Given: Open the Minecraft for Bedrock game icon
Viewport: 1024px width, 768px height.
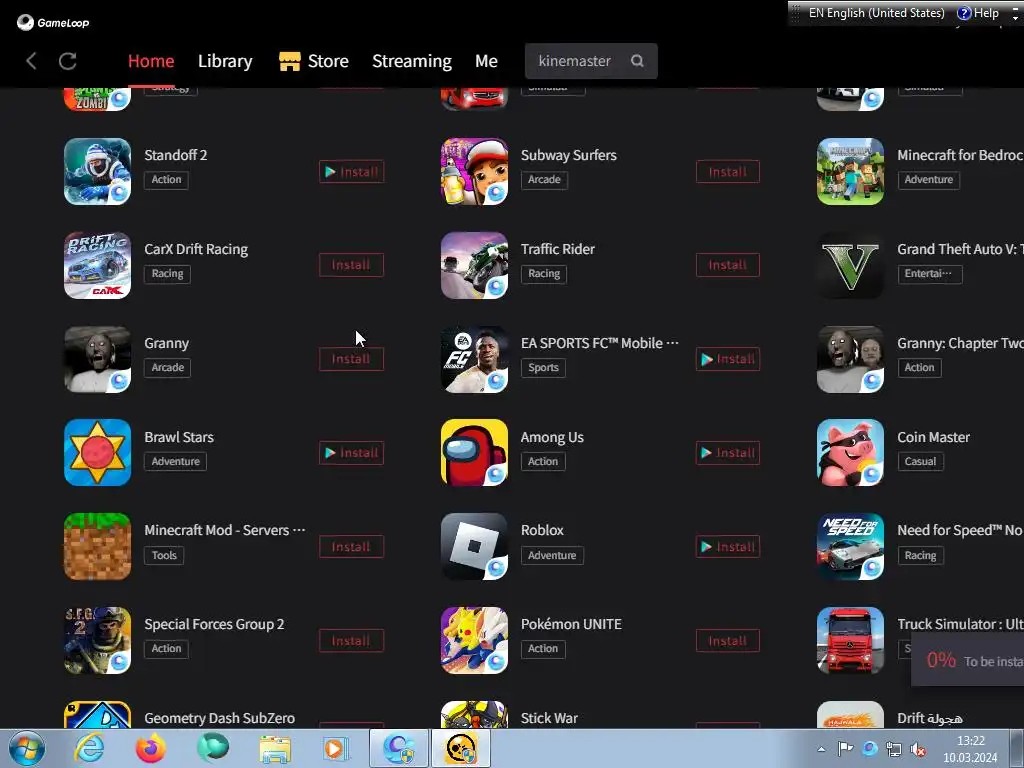Looking at the screenshot, I should click(850, 171).
